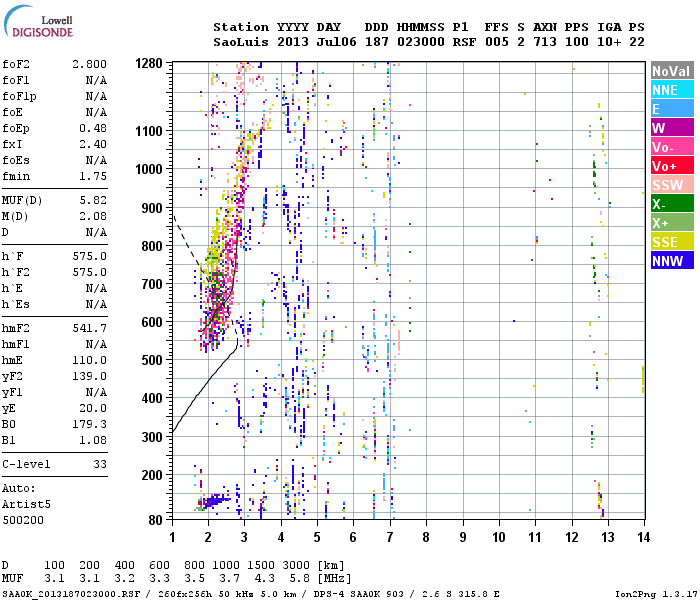This screenshot has height=600, width=700.
Task: Click the 10+ IGA header value
Action: (x=609, y=42)
